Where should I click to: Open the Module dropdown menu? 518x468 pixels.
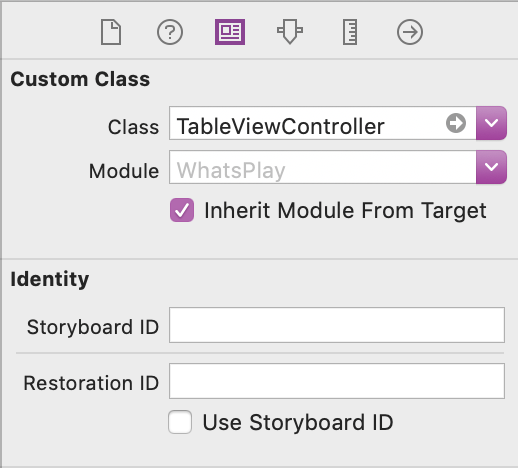tap(491, 167)
